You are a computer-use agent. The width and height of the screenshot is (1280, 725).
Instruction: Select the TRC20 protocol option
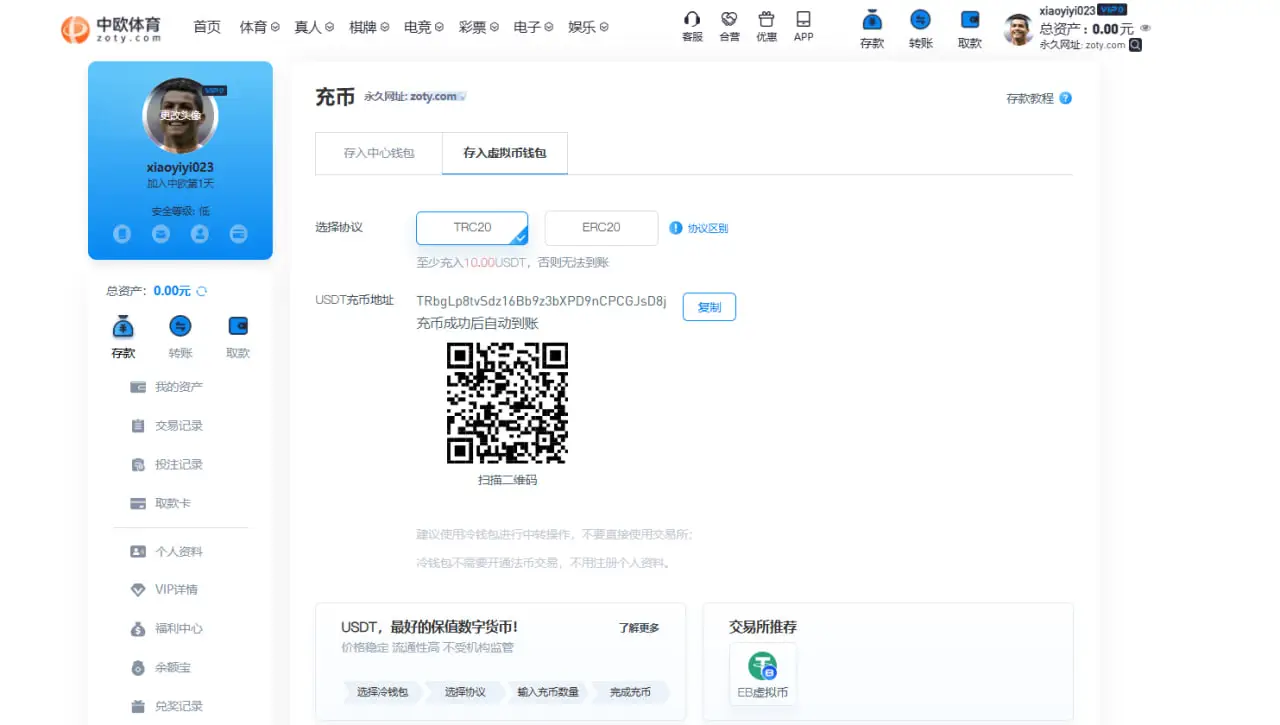(471, 228)
